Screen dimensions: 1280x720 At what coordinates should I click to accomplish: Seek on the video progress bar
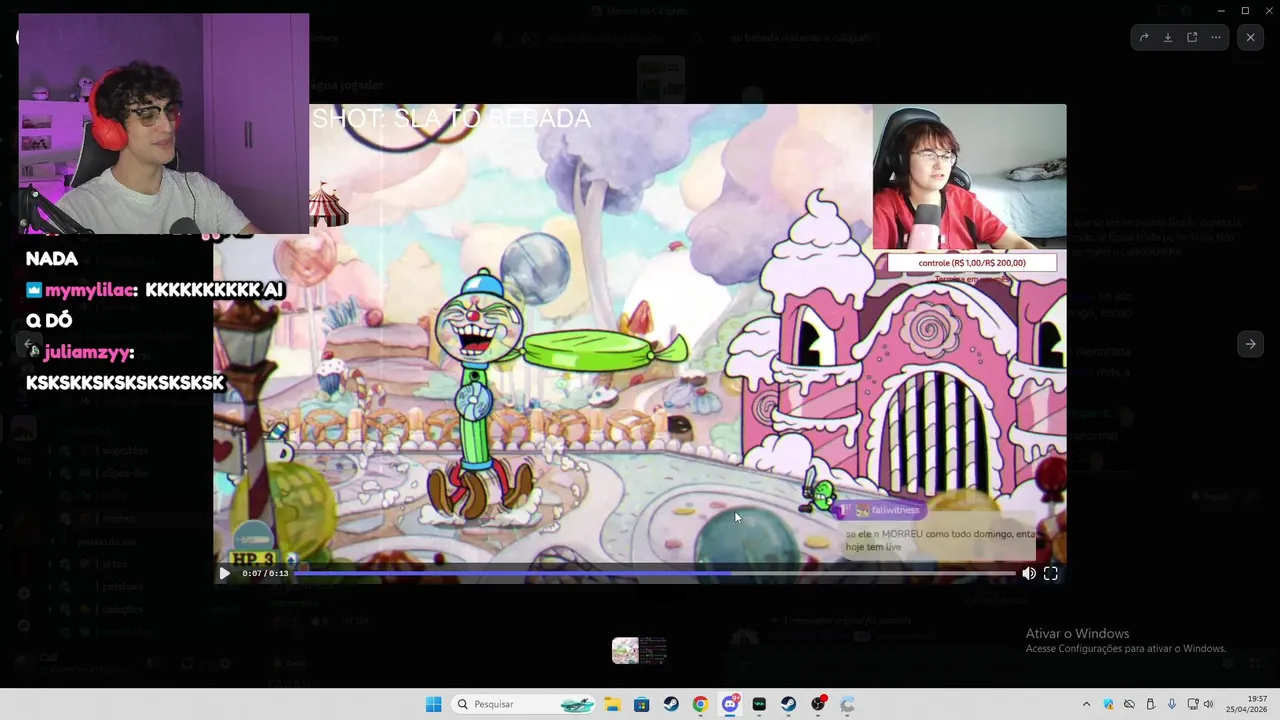pos(655,573)
